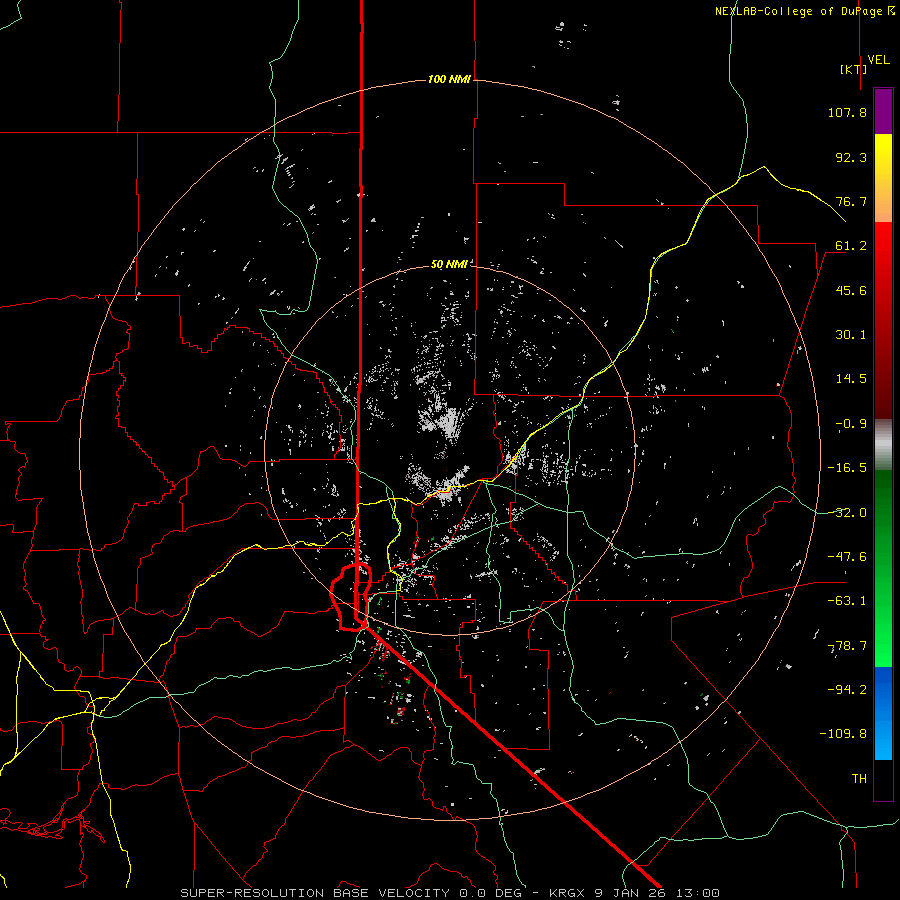
Task: Pick the blue segment of the color bar
Action: coord(883,713)
